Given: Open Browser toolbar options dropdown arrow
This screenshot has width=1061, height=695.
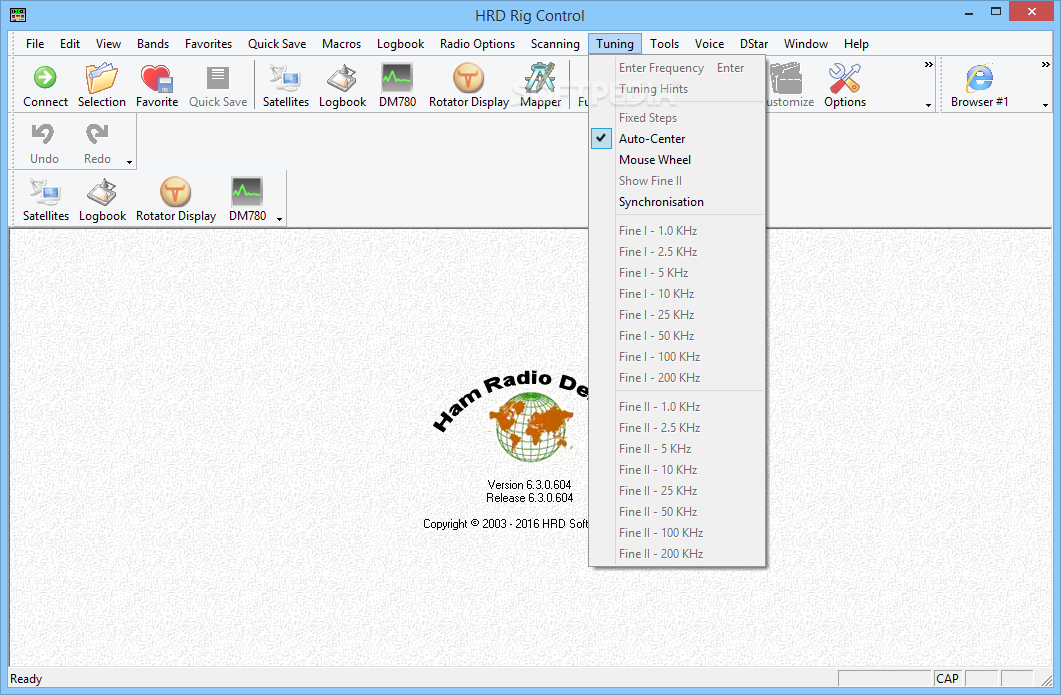Looking at the screenshot, I should pyautogui.click(x=1045, y=106).
